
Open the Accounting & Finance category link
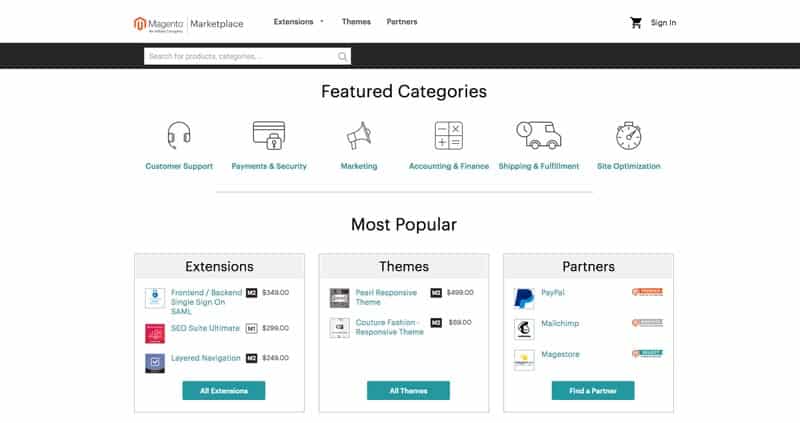click(449, 166)
